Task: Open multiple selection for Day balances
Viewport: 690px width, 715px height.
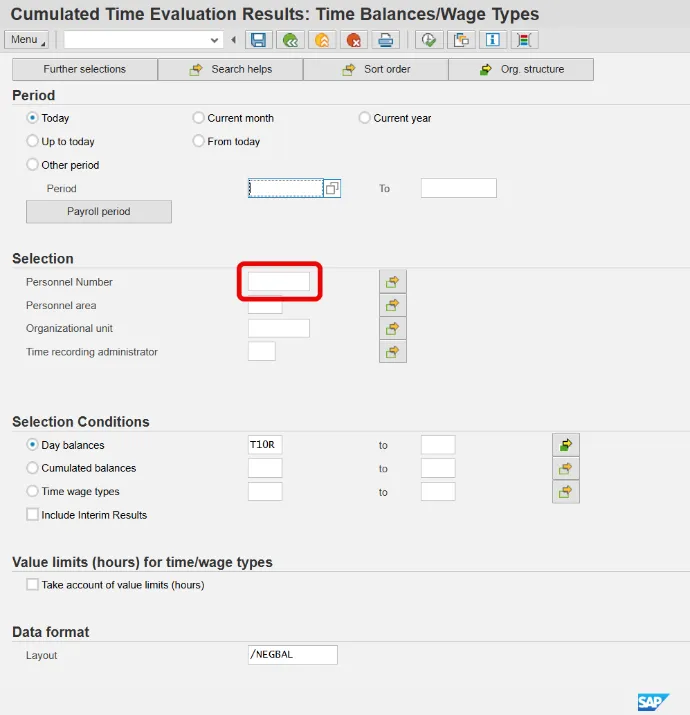Action: point(565,445)
